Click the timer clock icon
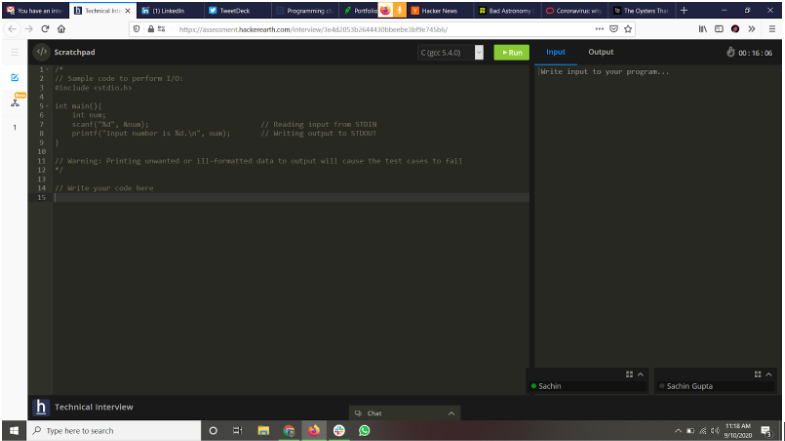The image size is (785, 441). coord(732,52)
